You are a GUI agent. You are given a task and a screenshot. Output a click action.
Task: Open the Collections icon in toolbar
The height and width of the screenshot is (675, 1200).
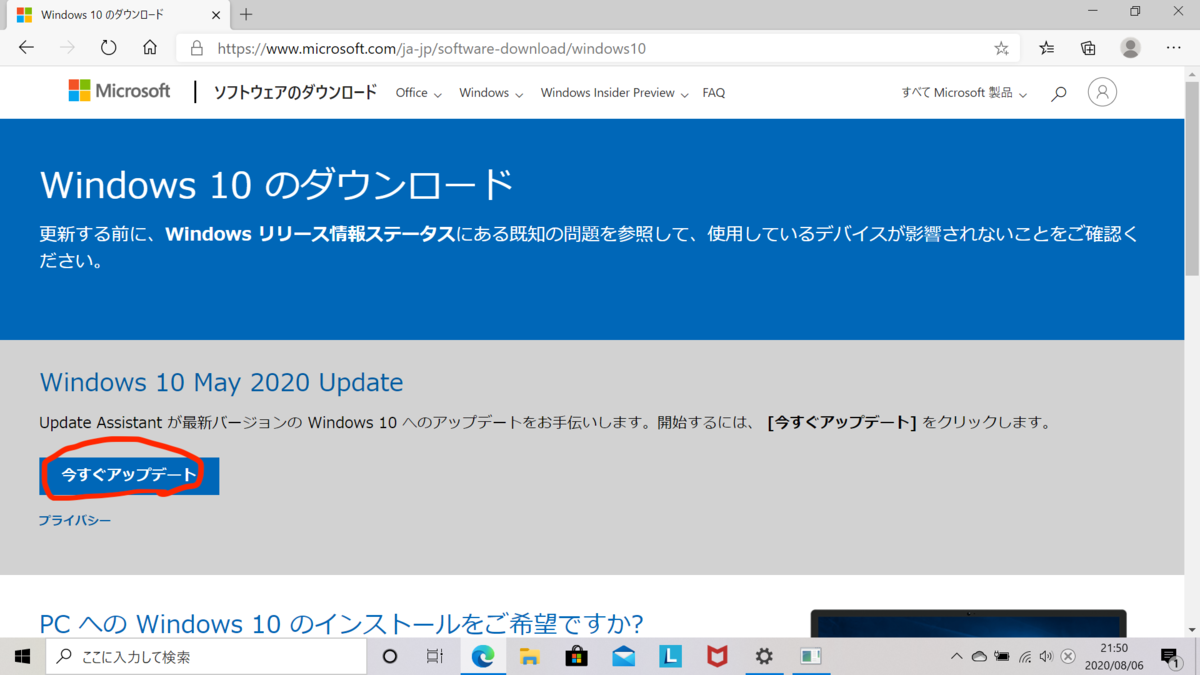1088,48
